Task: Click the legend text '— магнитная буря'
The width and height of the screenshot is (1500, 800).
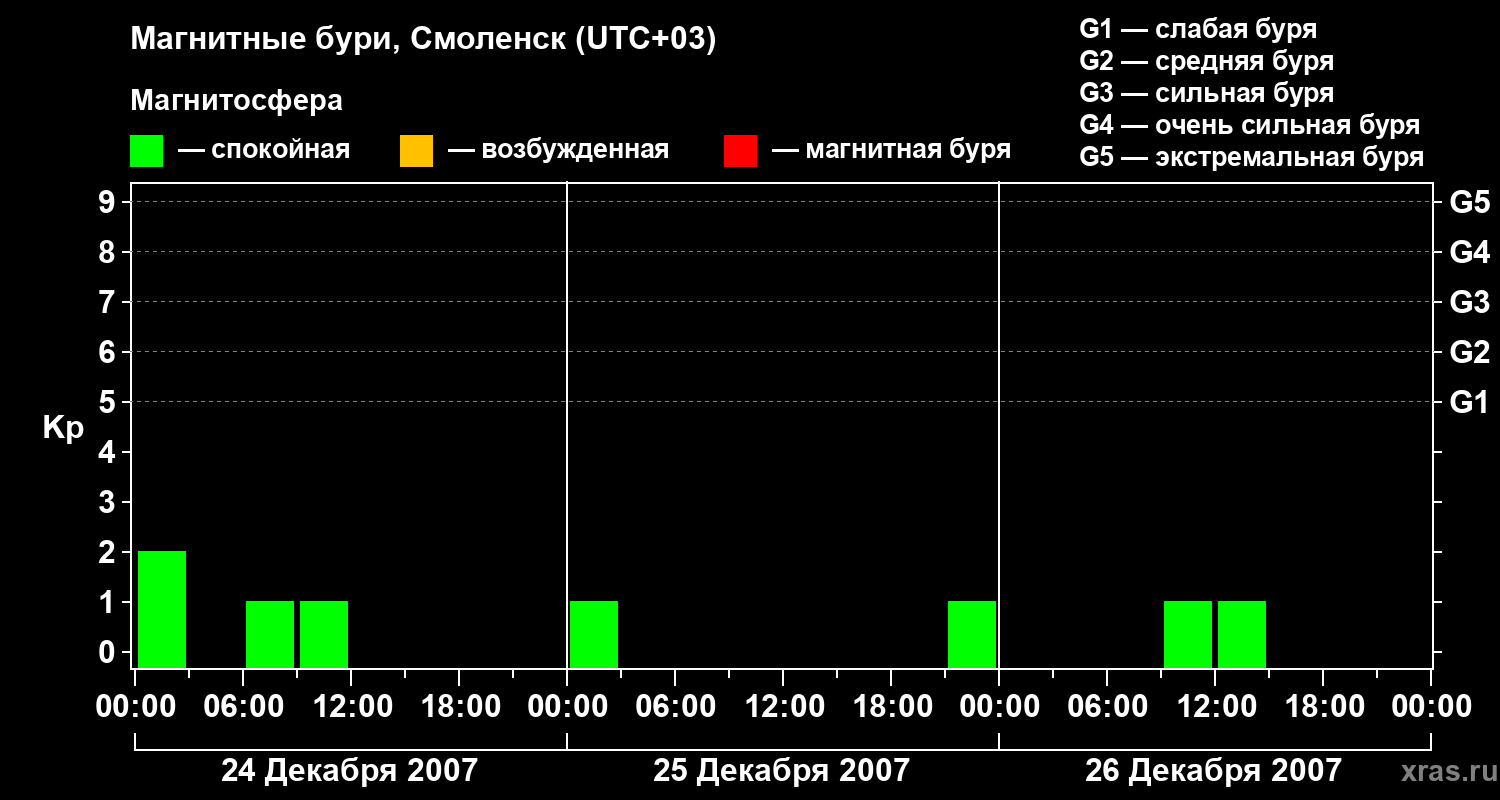Action: click(x=892, y=151)
